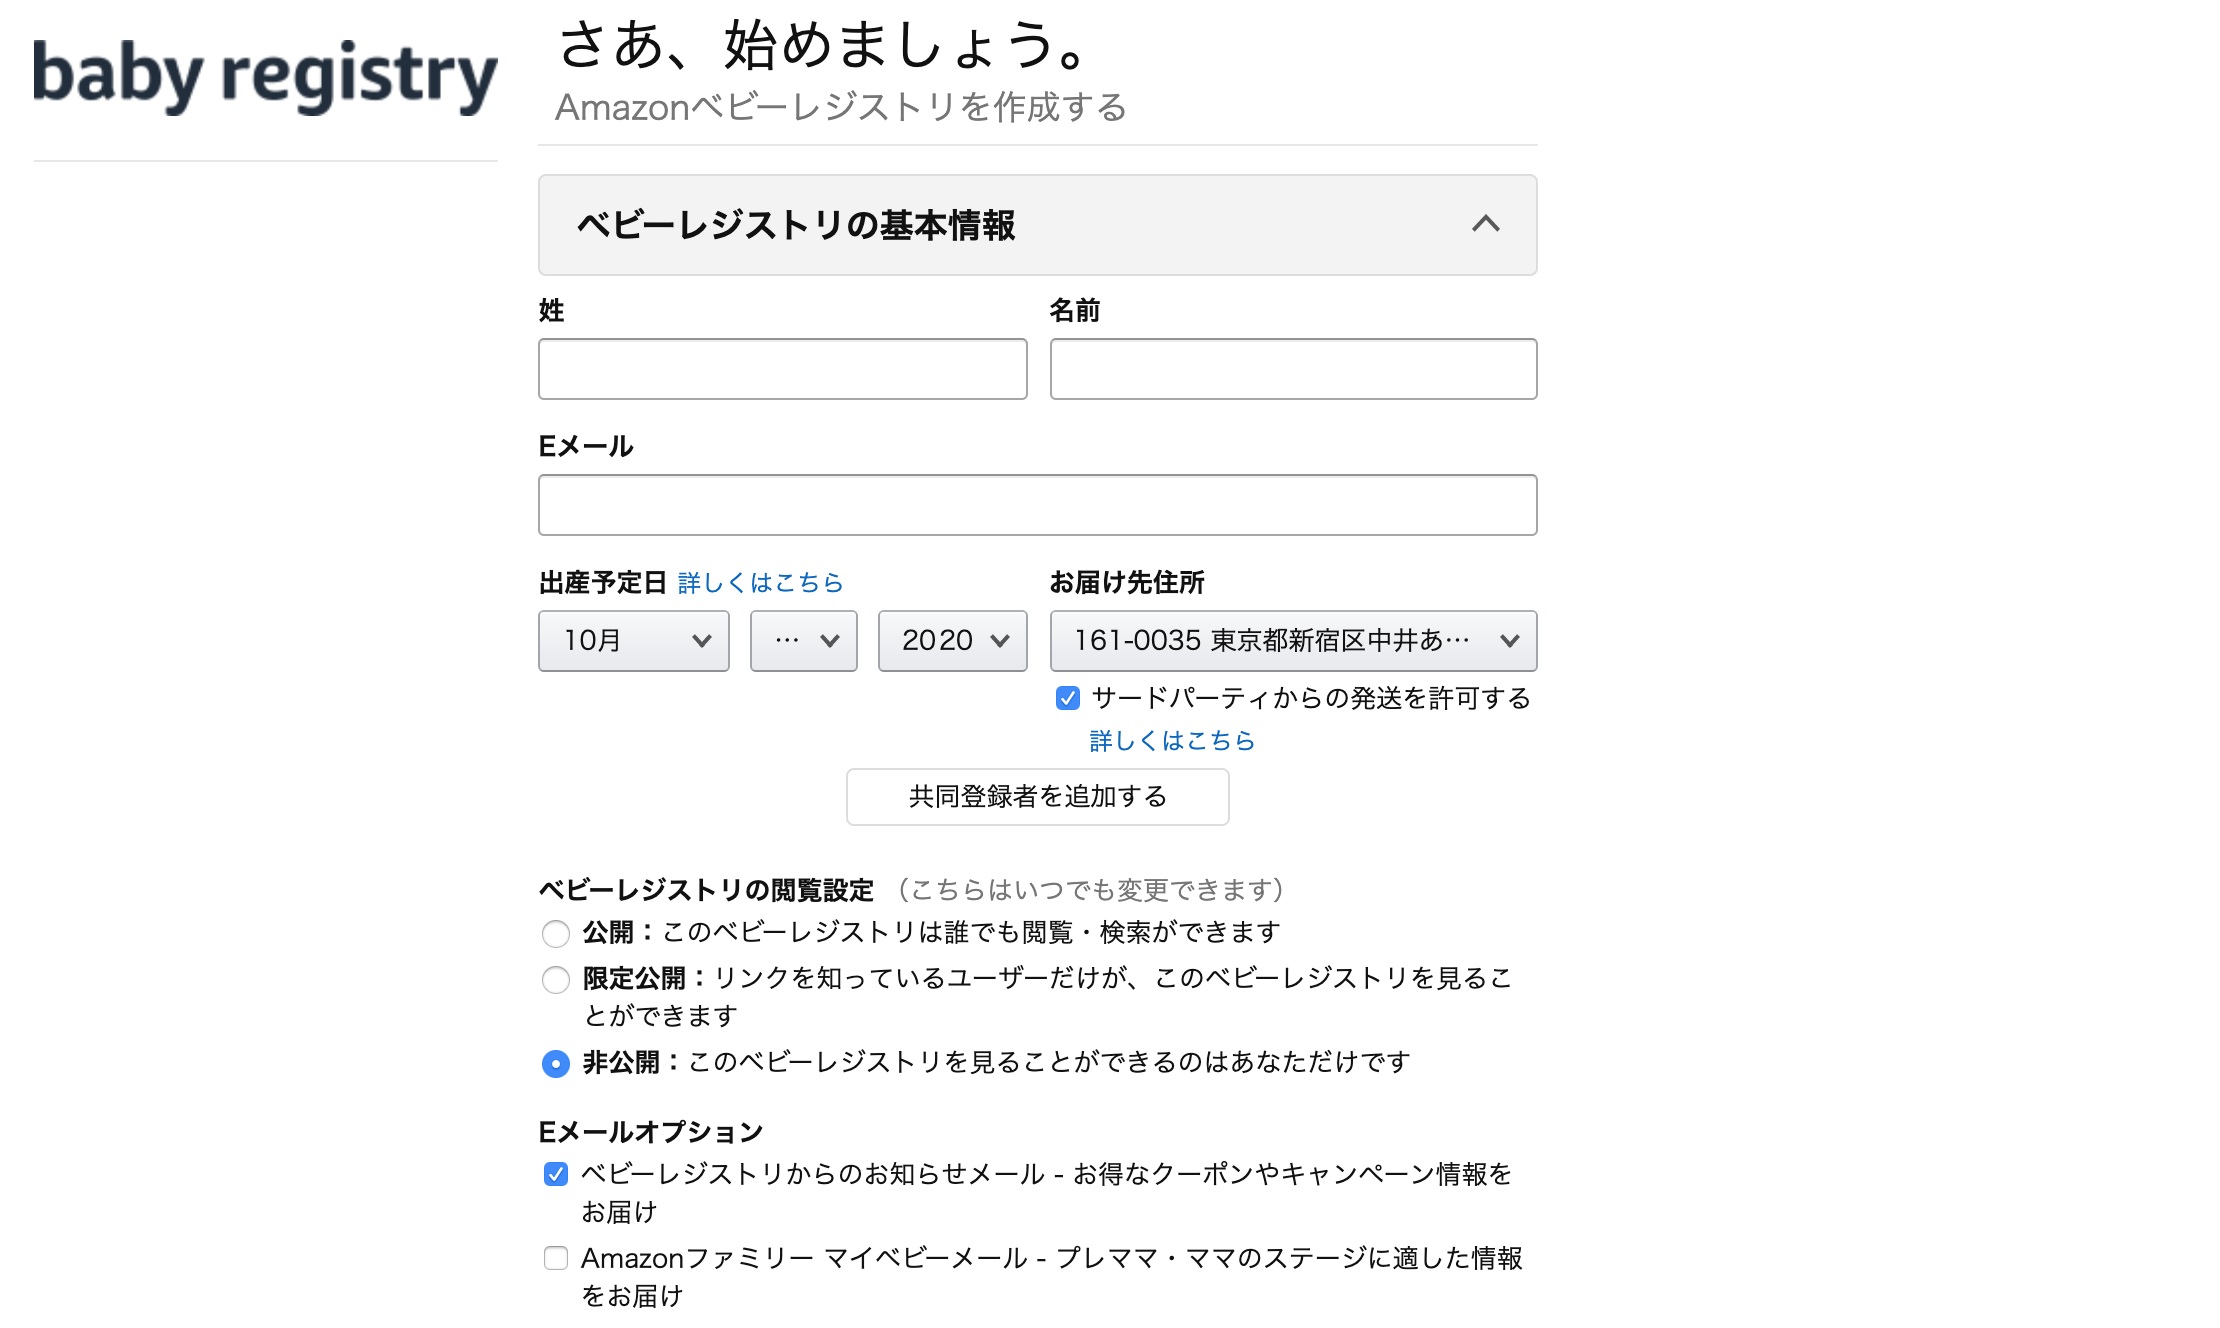2220x1328 pixels.
Task: Open the 2020 year dropdown
Action: click(x=953, y=641)
